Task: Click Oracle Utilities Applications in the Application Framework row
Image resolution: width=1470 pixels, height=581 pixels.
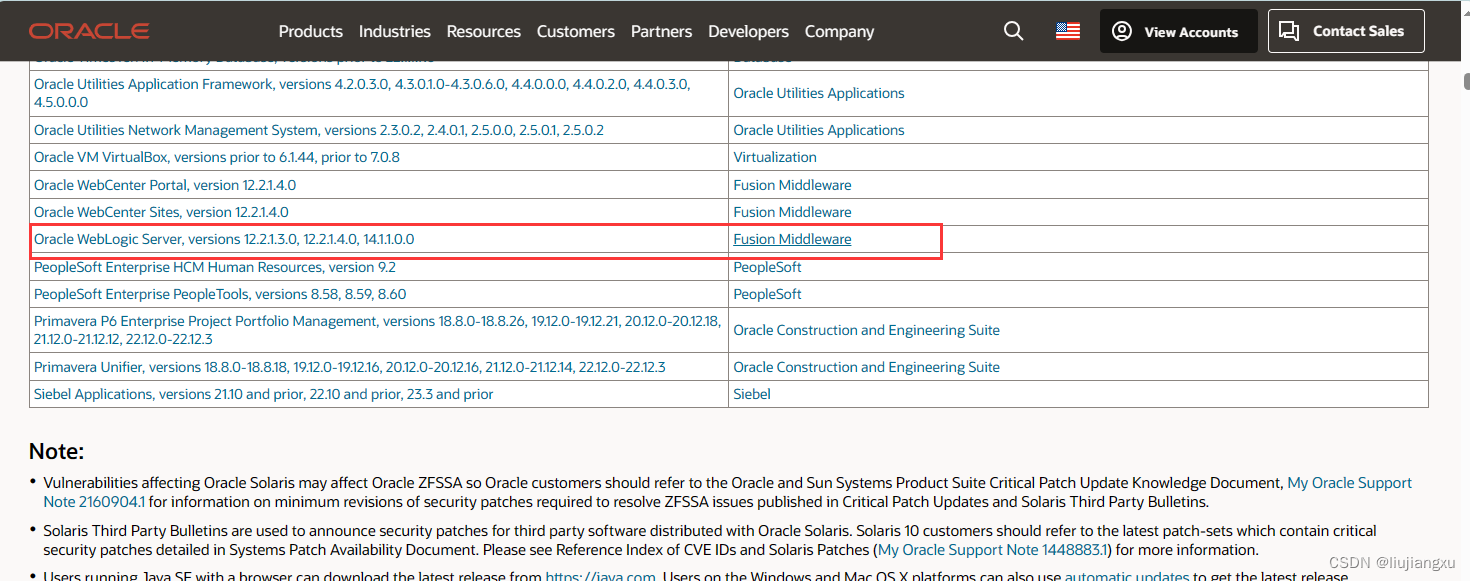Action: [819, 93]
